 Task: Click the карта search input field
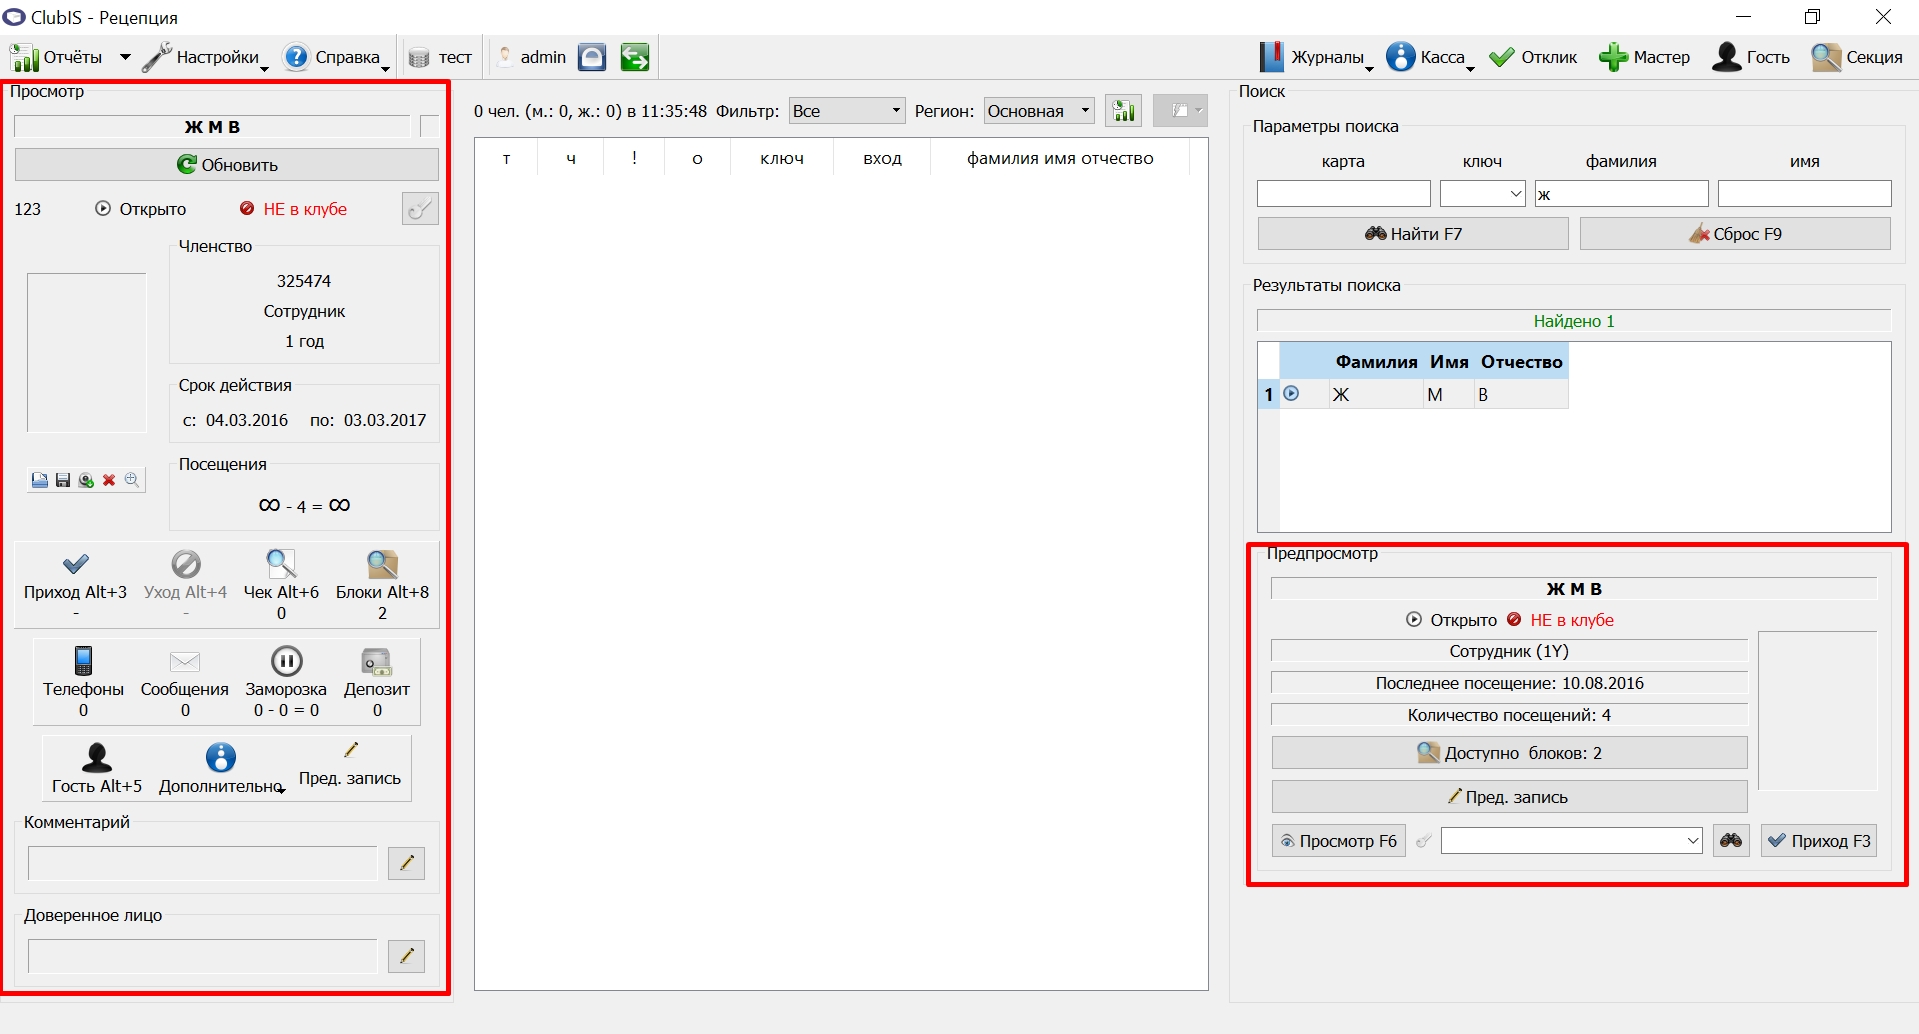(x=1343, y=194)
